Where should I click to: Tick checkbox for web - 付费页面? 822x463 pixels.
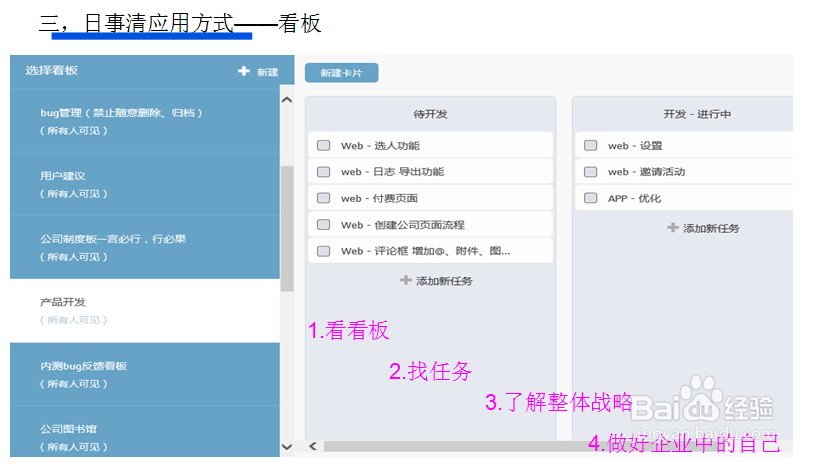tap(323, 198)
